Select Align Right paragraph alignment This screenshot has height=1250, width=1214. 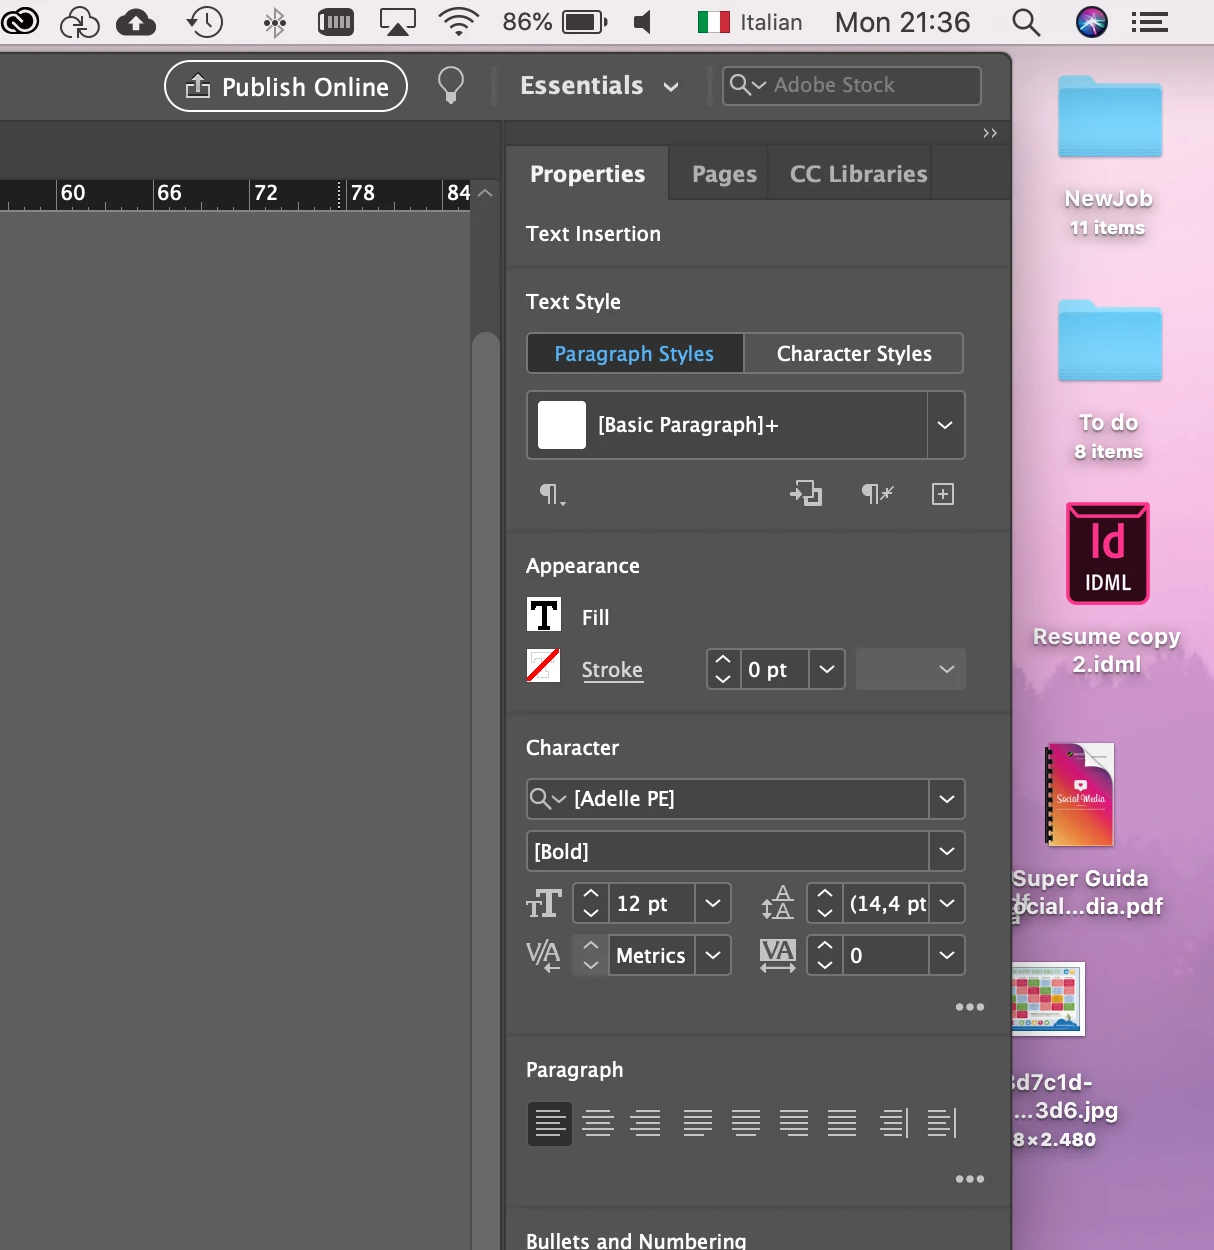pyautogui.click(x=646, y=1124)
